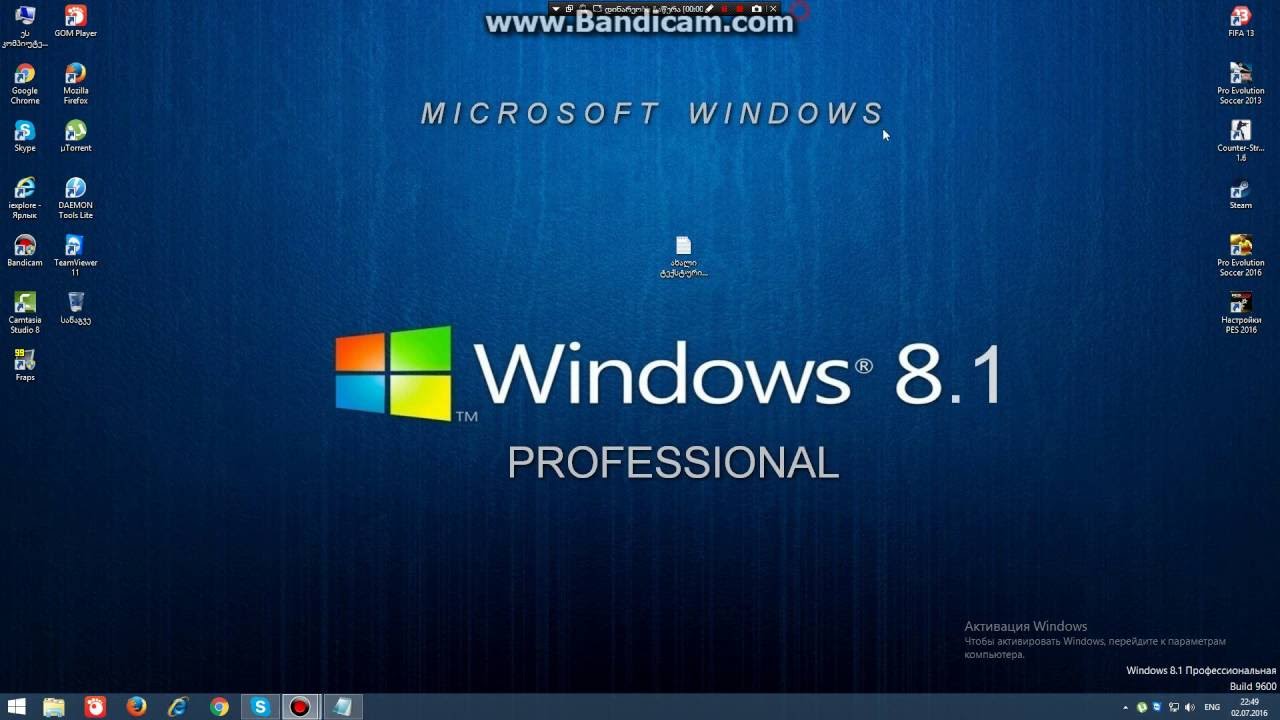Close the Bandicam recording bar
Screen dimensions: 1280x720
point(773,9)
